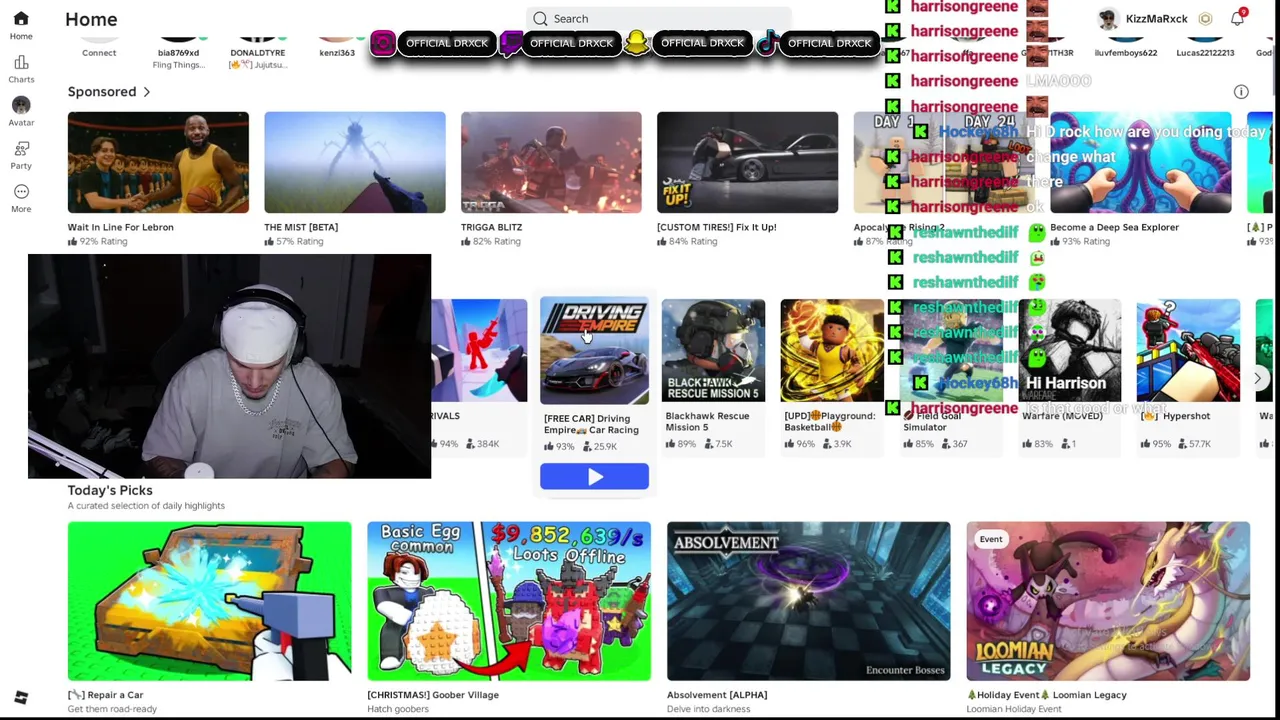Open the More sidebar menu

click(x=21, y=191)
